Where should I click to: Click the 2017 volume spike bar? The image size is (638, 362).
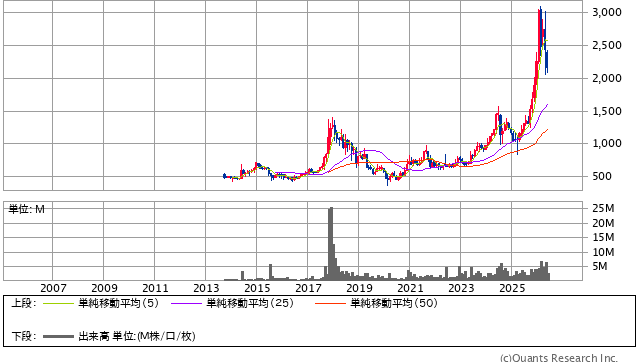(x=330, y=243)
